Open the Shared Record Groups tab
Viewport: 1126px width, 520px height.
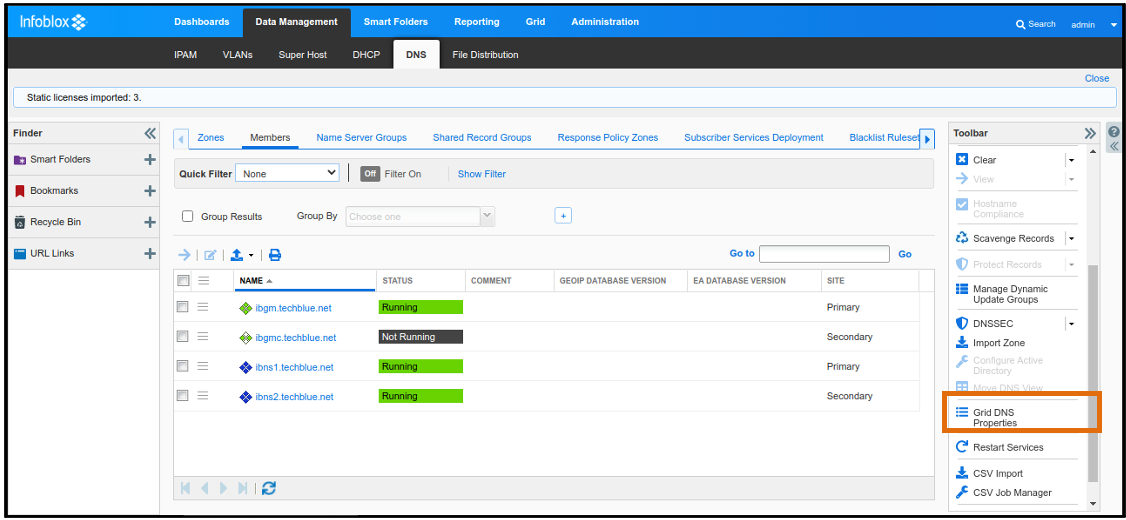click(482, 137)
